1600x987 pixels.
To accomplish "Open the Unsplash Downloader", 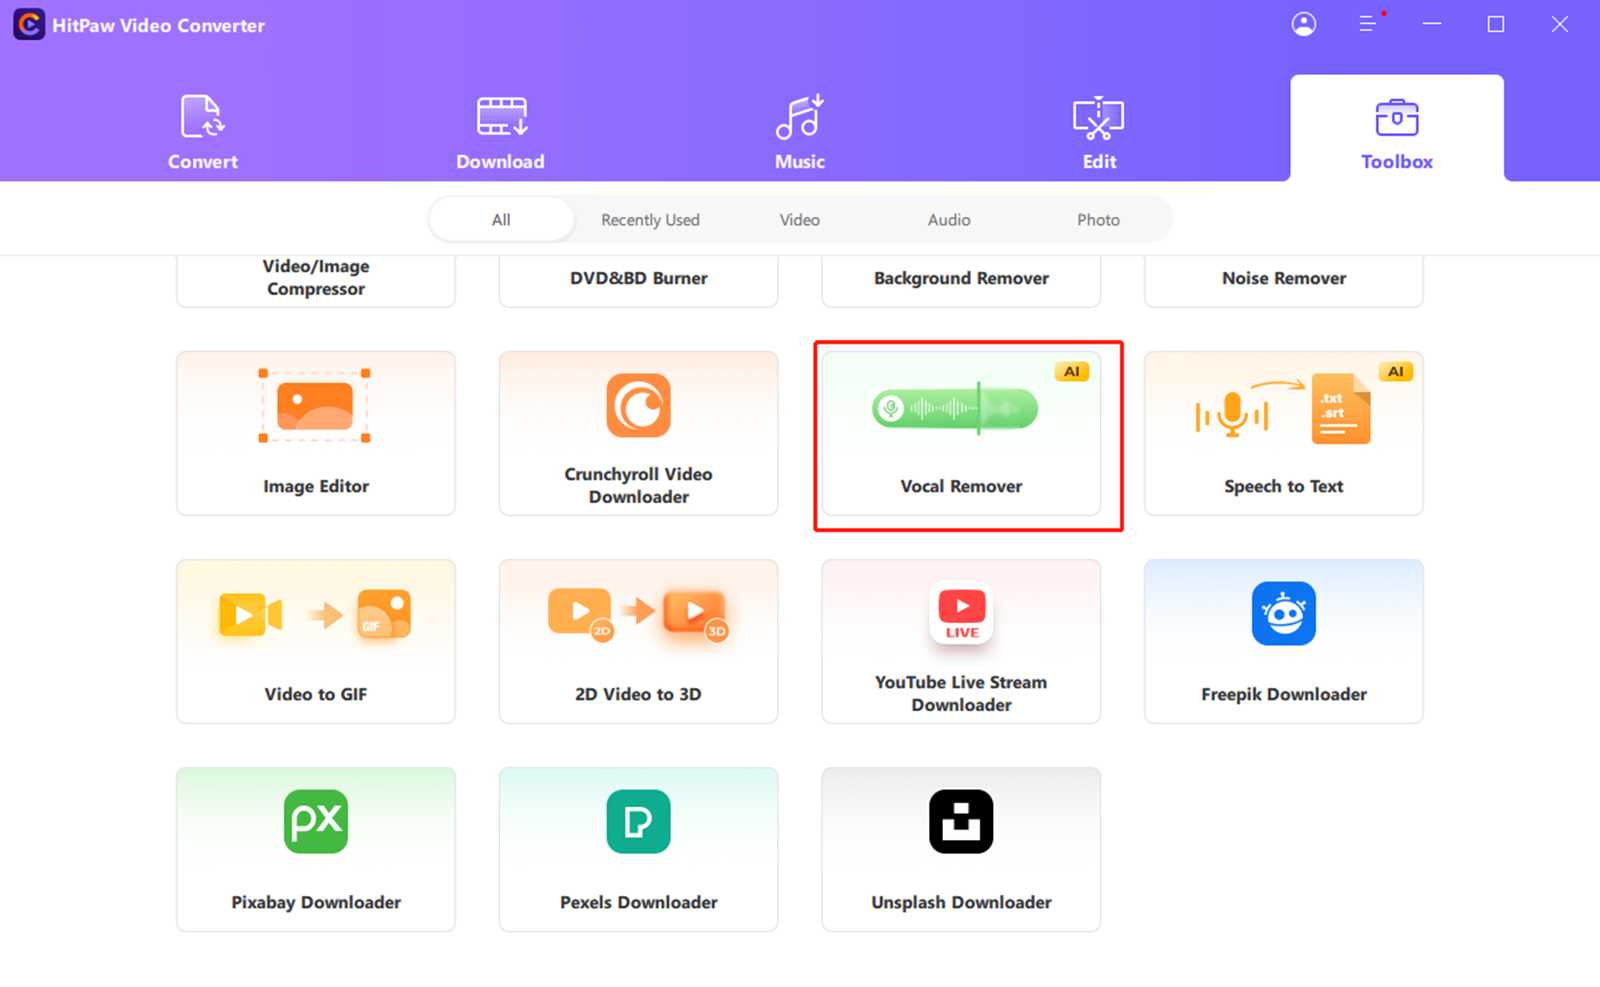I will [960, 849].
